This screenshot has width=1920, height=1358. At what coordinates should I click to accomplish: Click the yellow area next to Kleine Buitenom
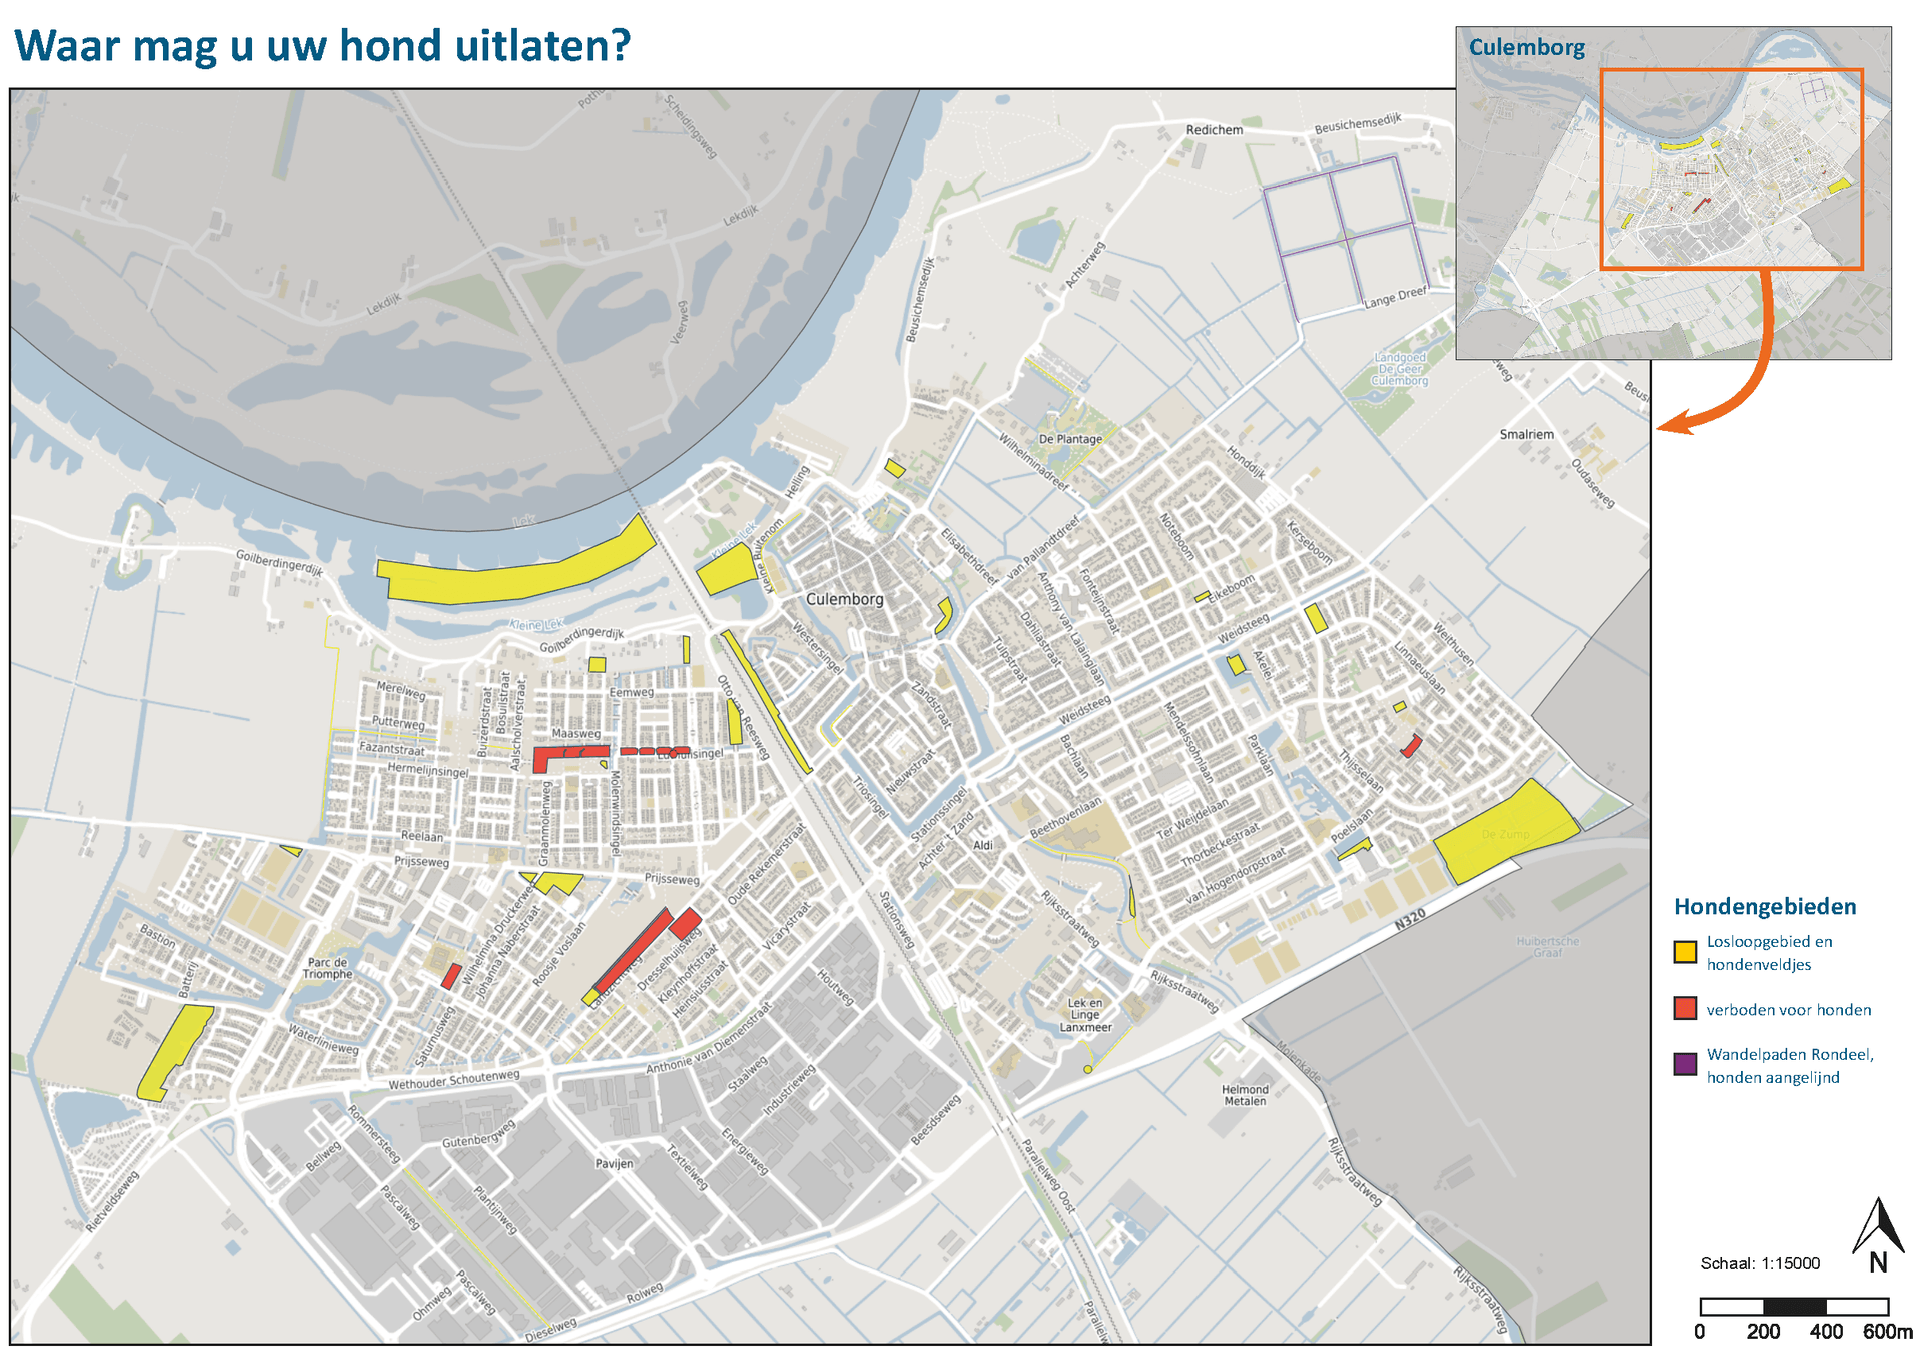coord(726,570)
